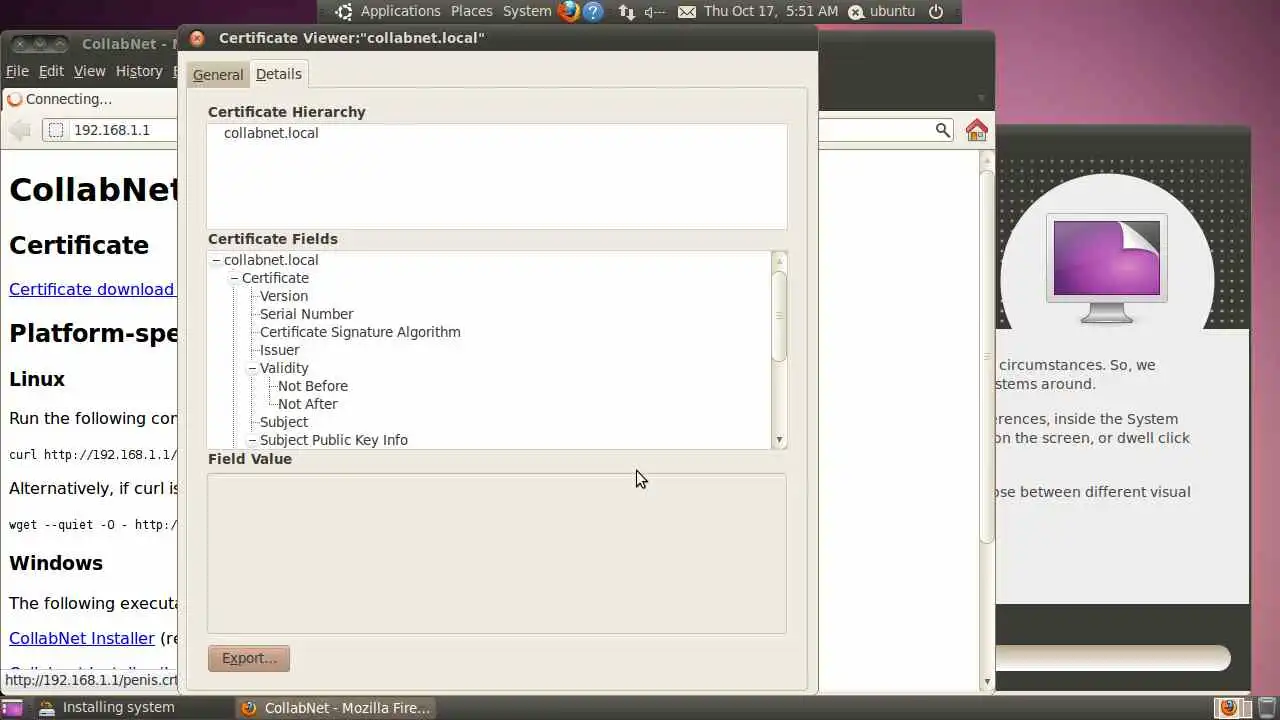Click the Certificate Fields scrollbar thumb
1280x720 pixels.
(779, 316)
